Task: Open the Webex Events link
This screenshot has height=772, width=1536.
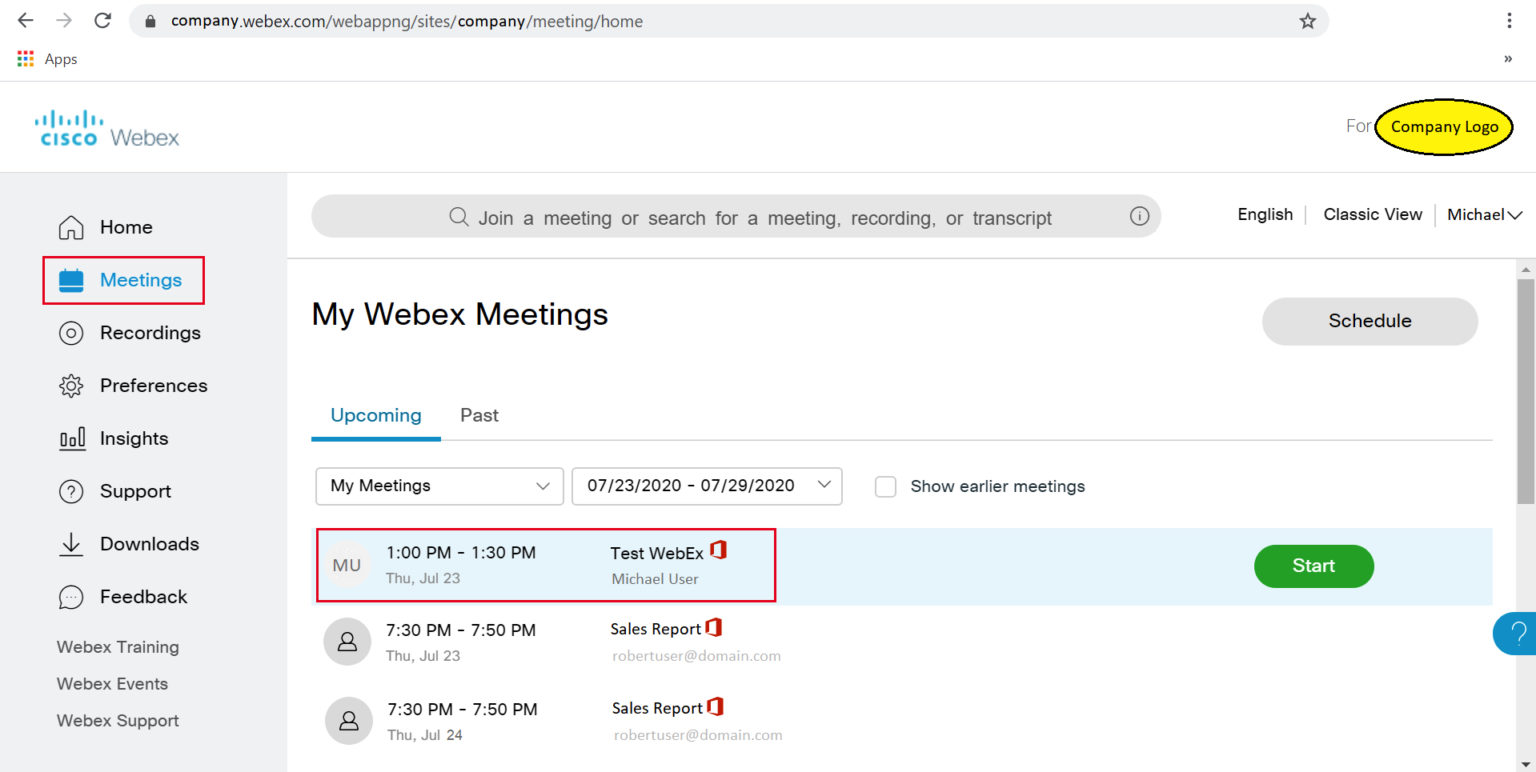Action: (x=112, y=684)
